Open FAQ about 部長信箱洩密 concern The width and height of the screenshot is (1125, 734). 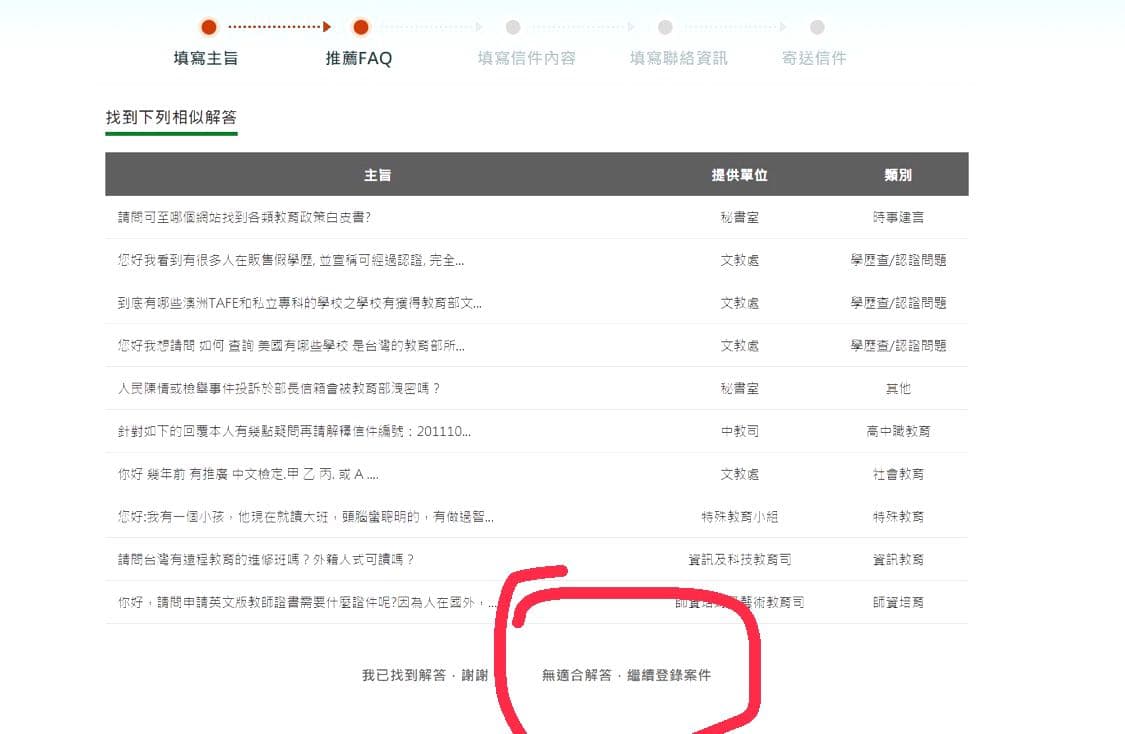[x=279, y=389]
